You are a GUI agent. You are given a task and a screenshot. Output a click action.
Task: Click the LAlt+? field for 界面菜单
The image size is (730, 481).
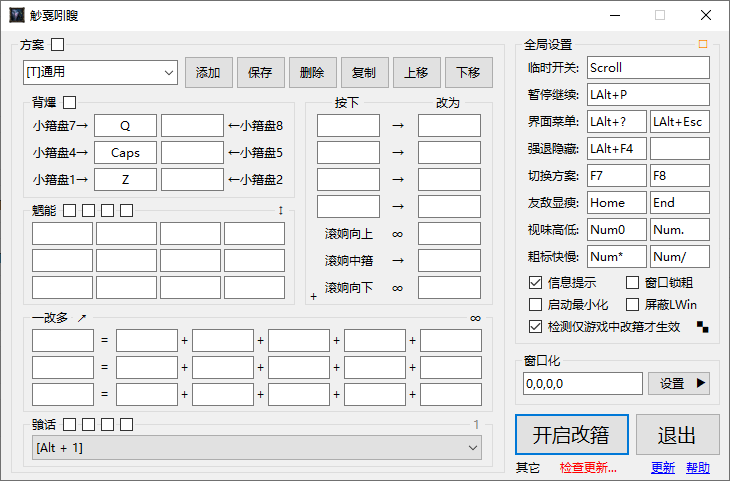pos(616,122)
